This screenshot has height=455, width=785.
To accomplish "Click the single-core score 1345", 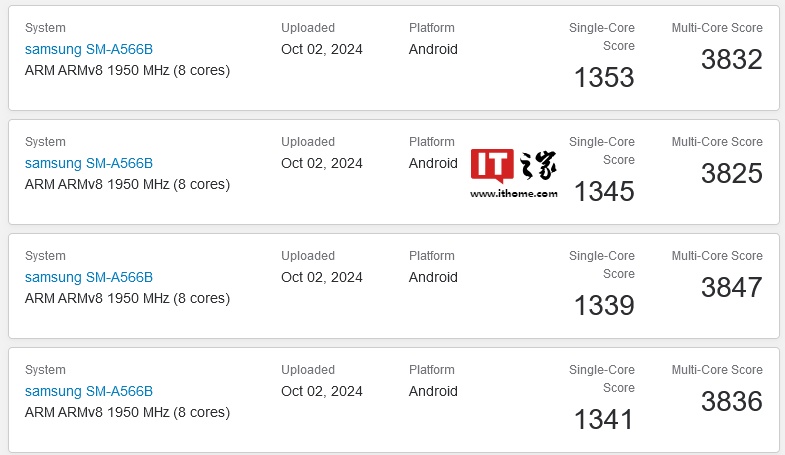I will pyautogui.click(x=604, y=192).
